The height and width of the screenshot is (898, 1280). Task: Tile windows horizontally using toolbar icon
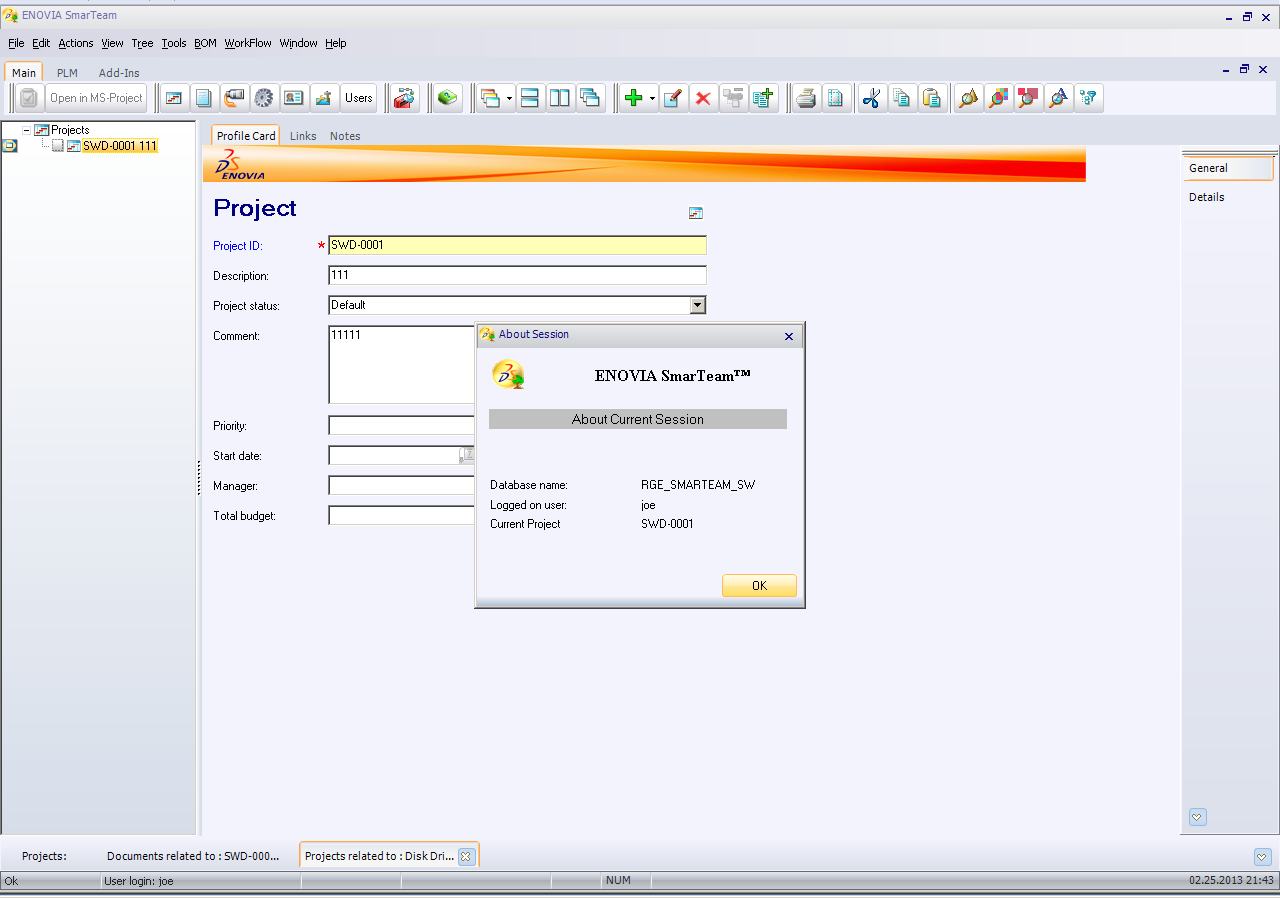click(530, 98)
